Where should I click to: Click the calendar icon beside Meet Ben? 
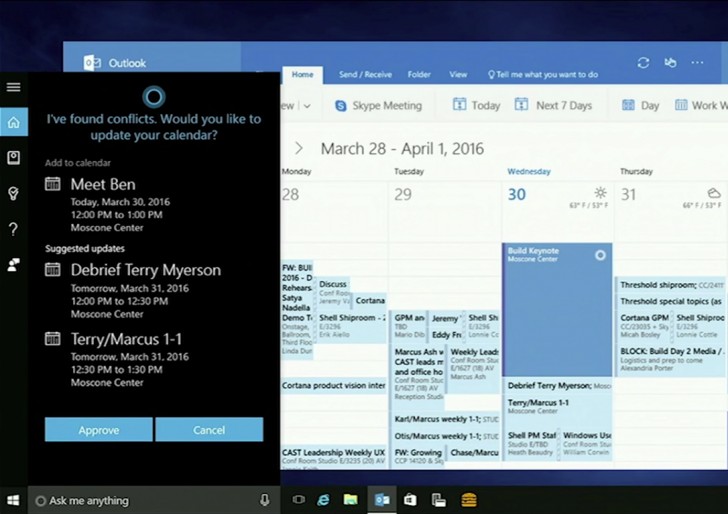(52, 184)
